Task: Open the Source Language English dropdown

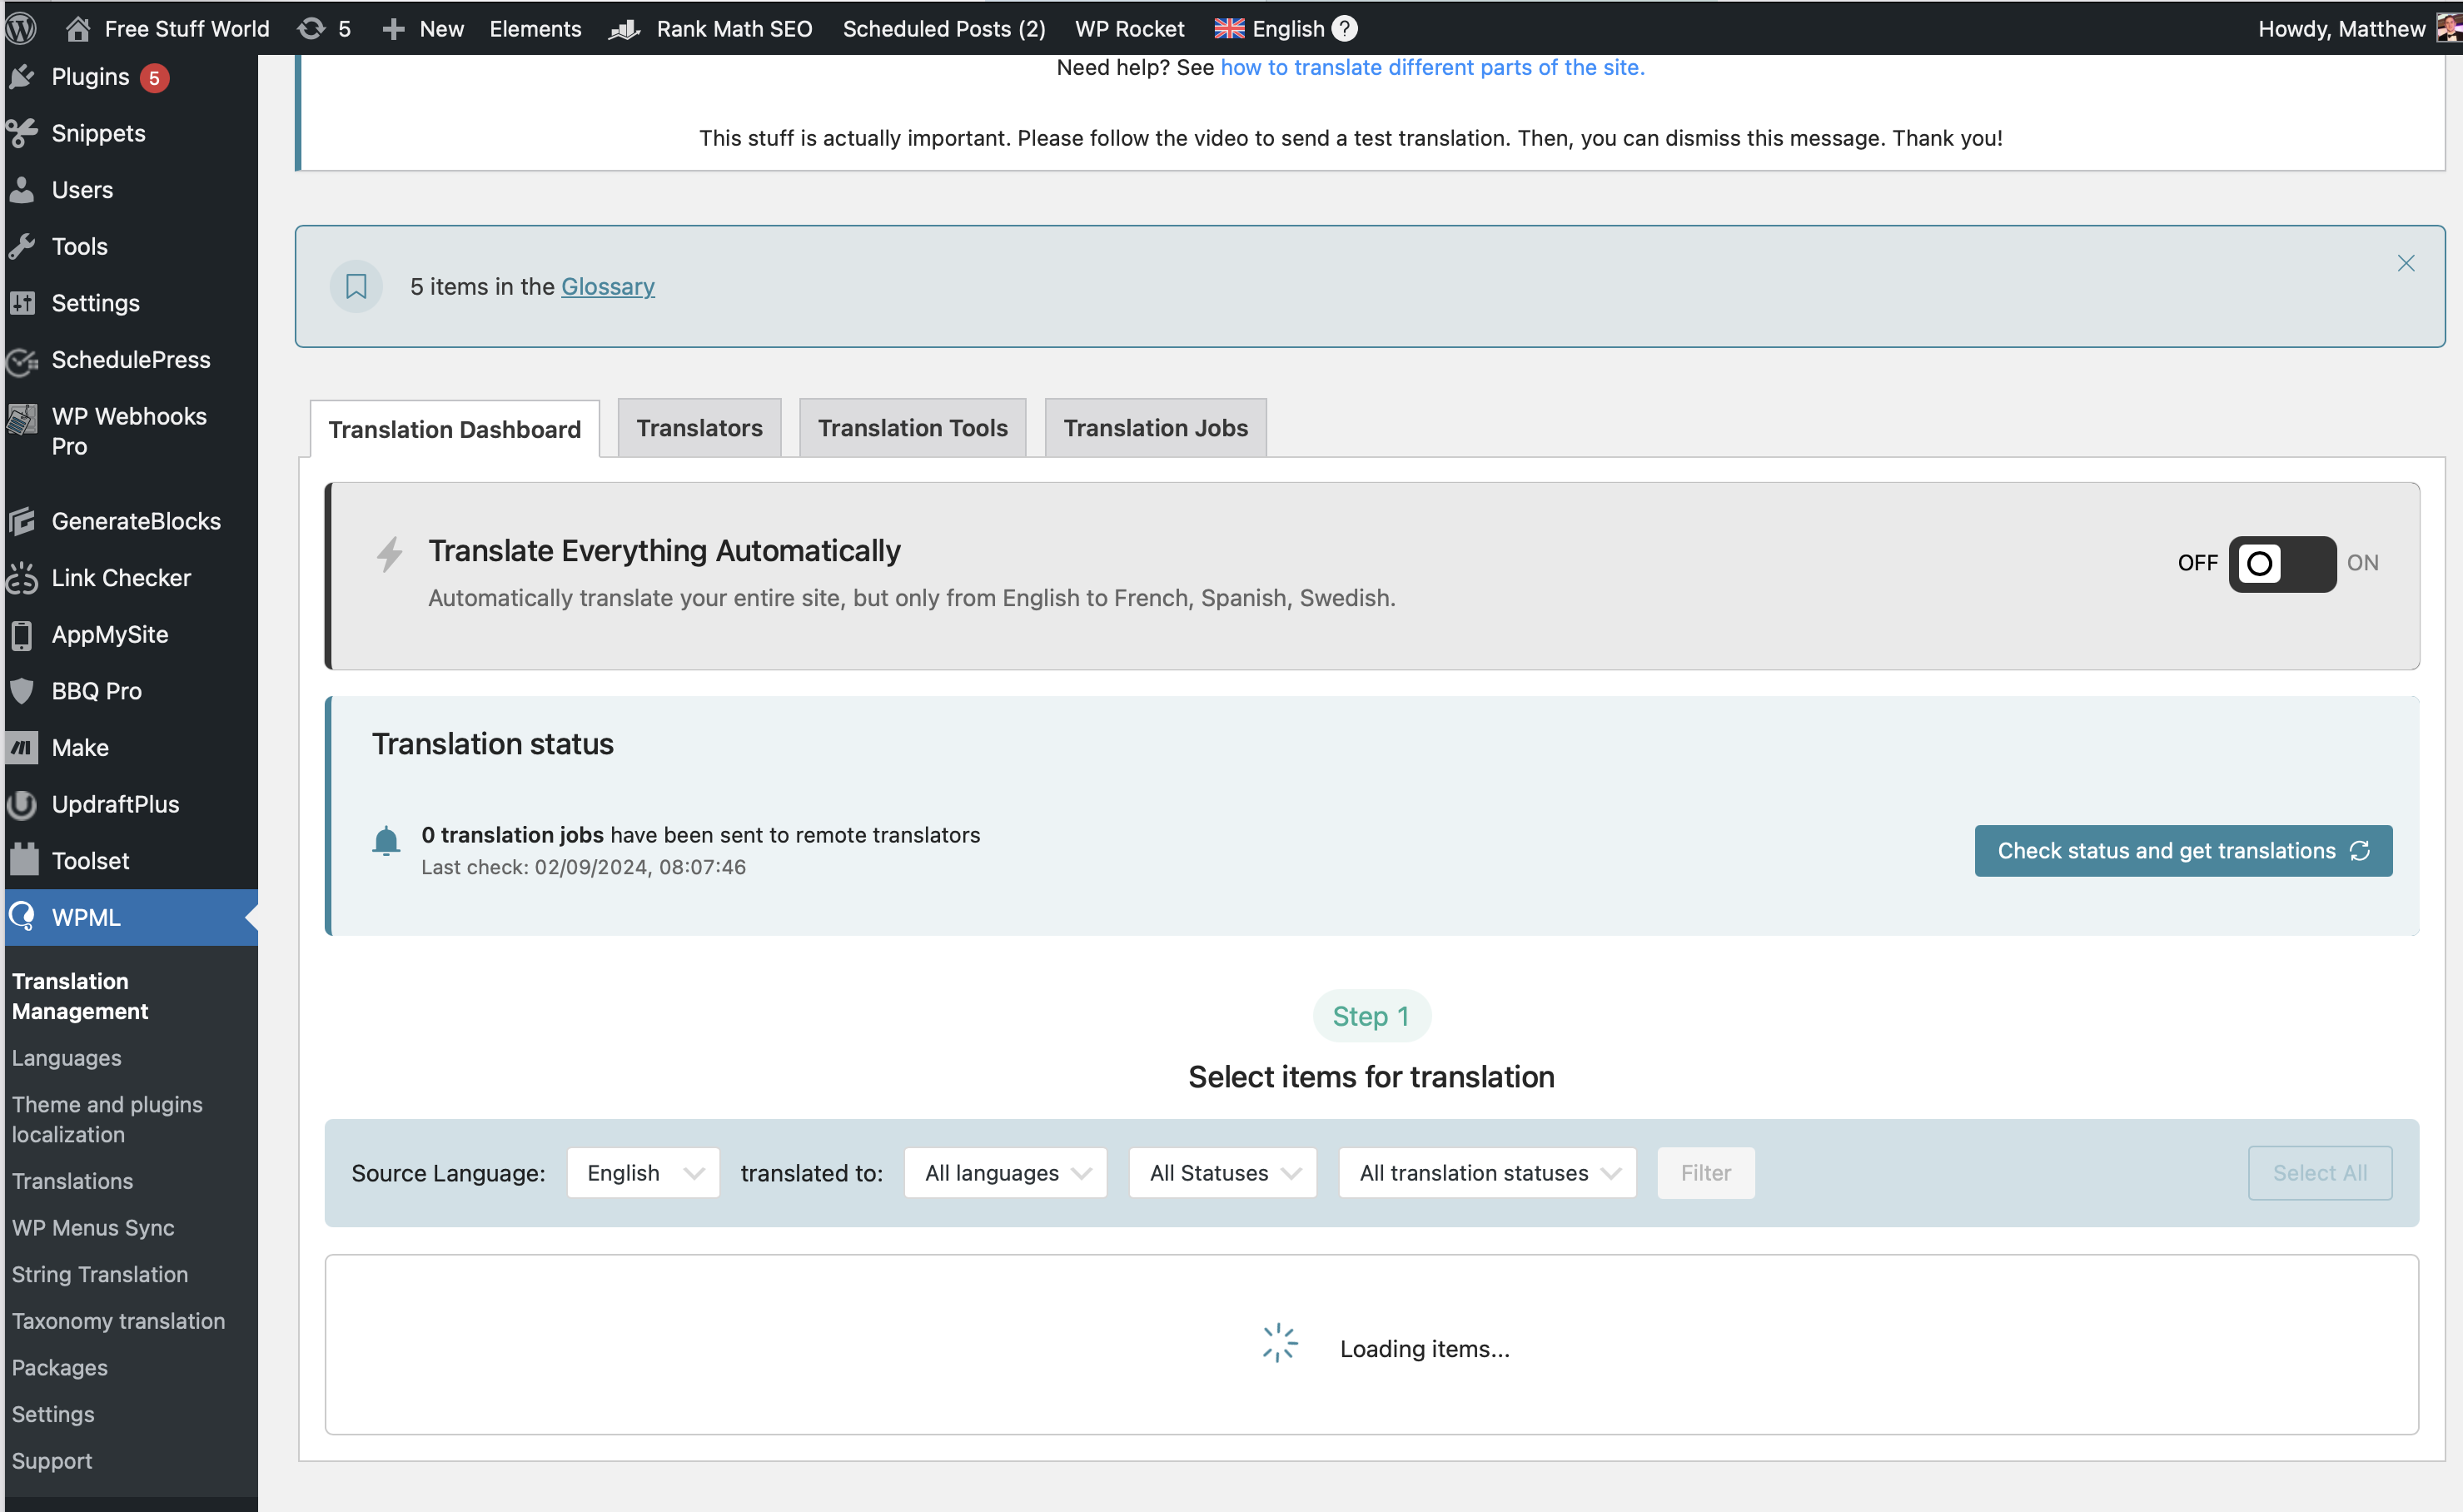Action: [x=643, y=1172]
